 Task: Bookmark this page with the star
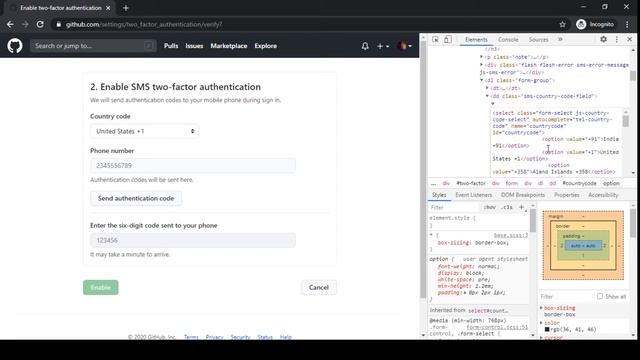(x=562, y=24)
